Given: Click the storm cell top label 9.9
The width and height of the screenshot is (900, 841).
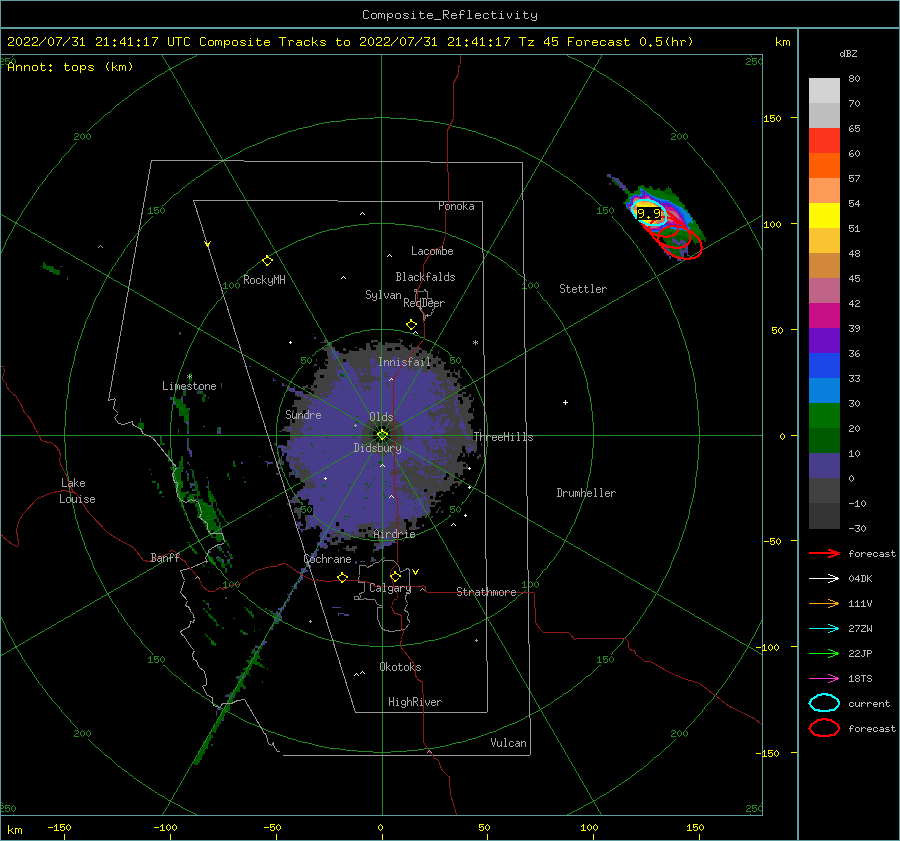Looking at the screenshot, I should pos(649,214).
